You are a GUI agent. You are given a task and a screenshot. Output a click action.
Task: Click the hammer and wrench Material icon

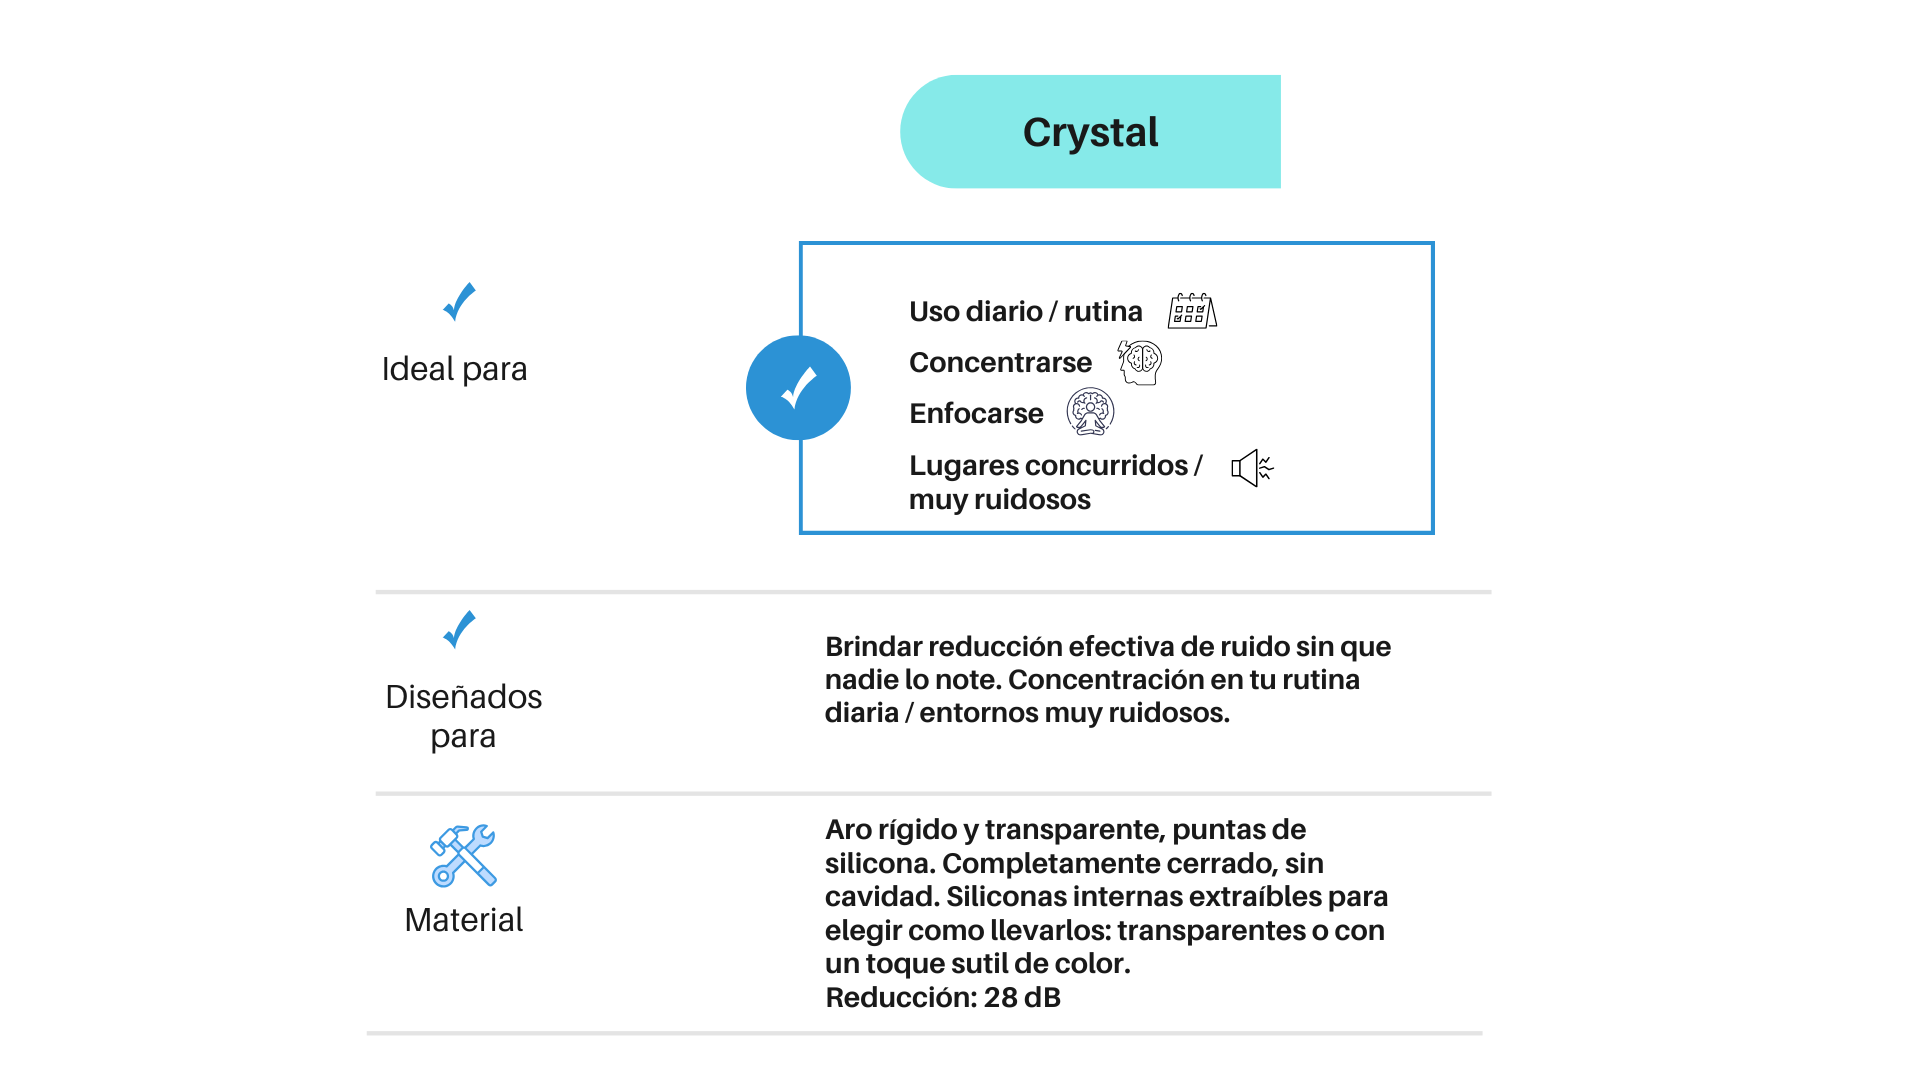pyautogui.click(x=463, y=856)
